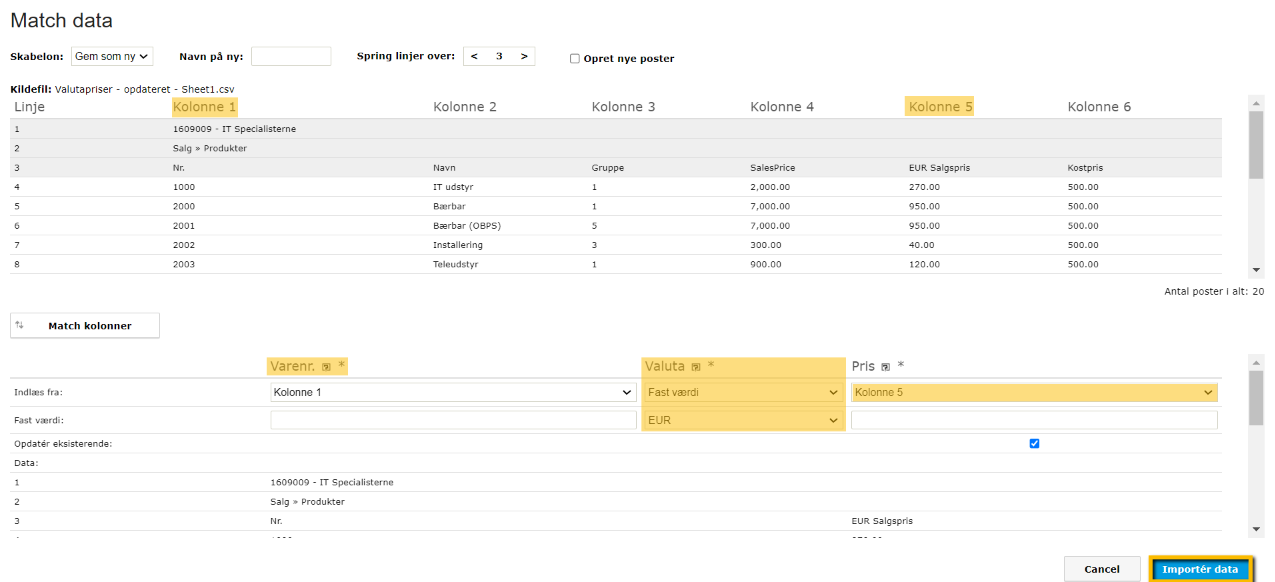1275x582 pixels.
Task: Open the Skabelon dropdown showing Gem som ny
Action: (111, 56)
